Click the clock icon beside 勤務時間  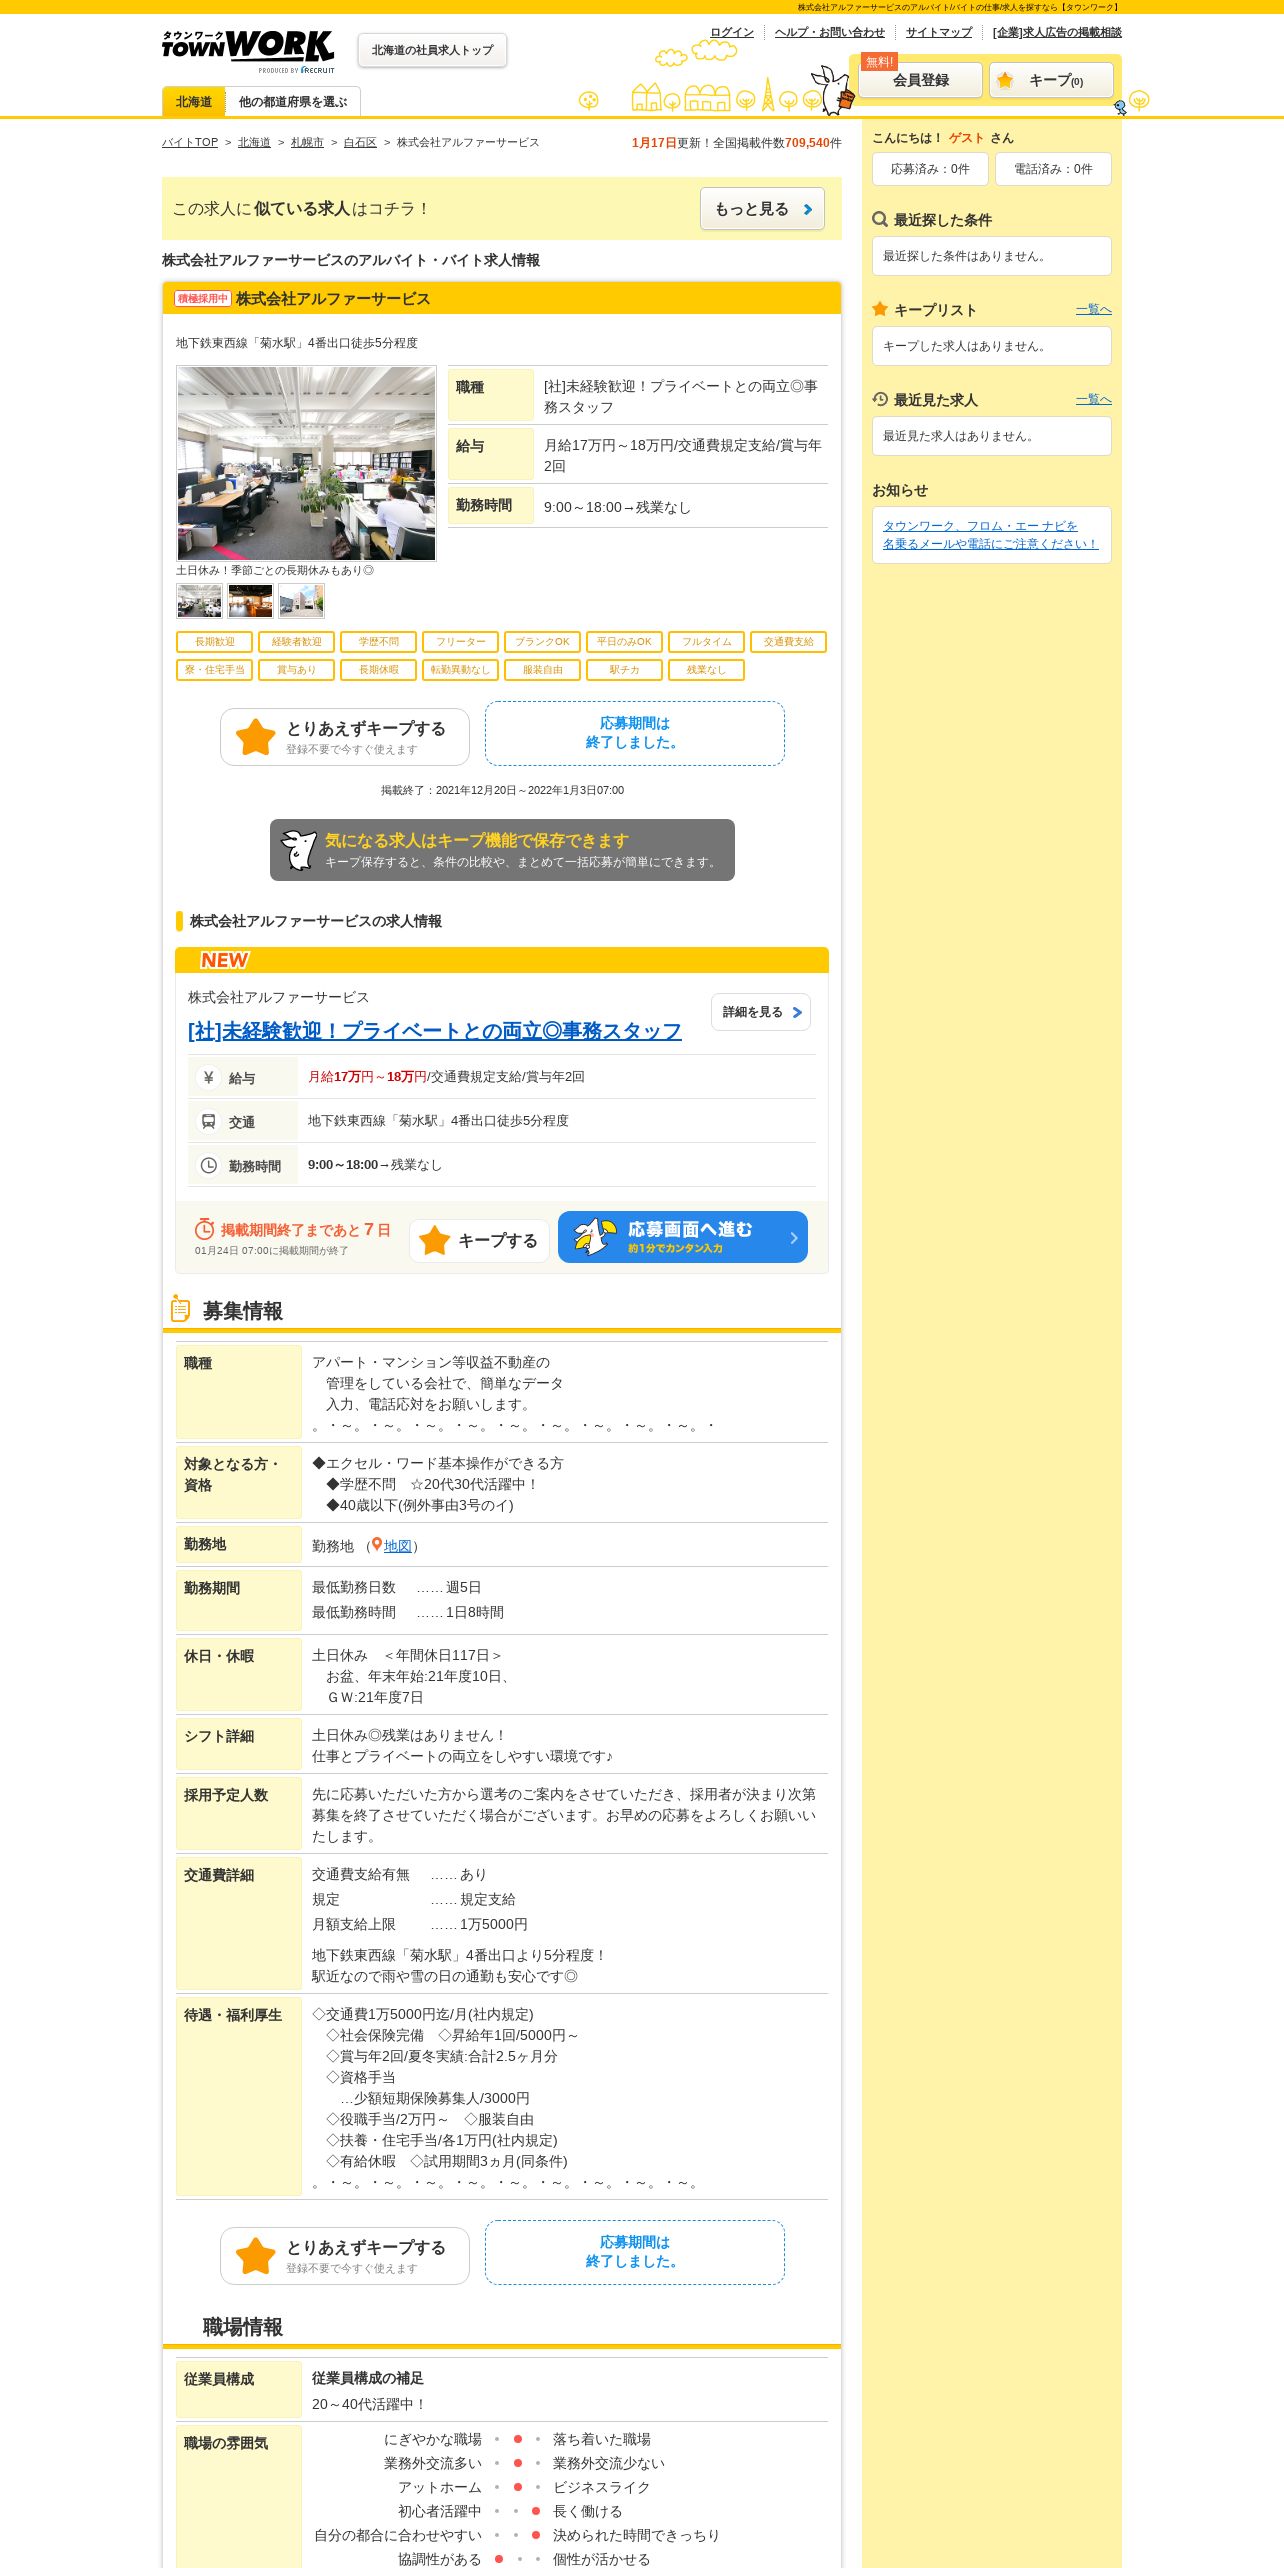tap(208, 1165)
